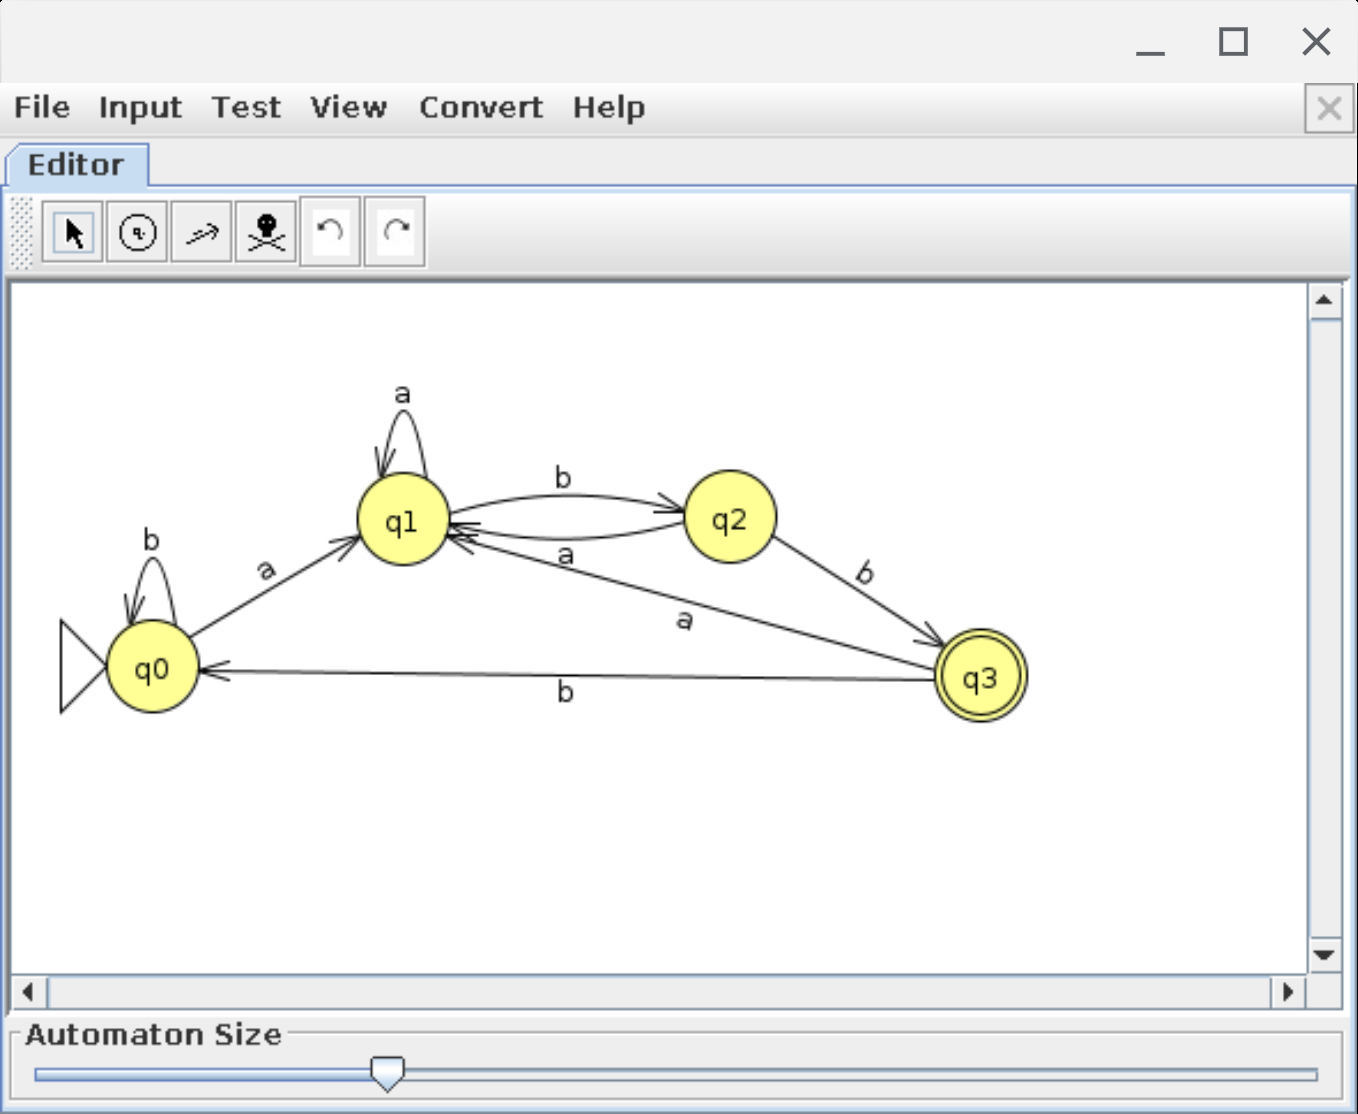Open the File menu
The height and width of the screenshot is (1114, 1358).
(x=42, y=108)
